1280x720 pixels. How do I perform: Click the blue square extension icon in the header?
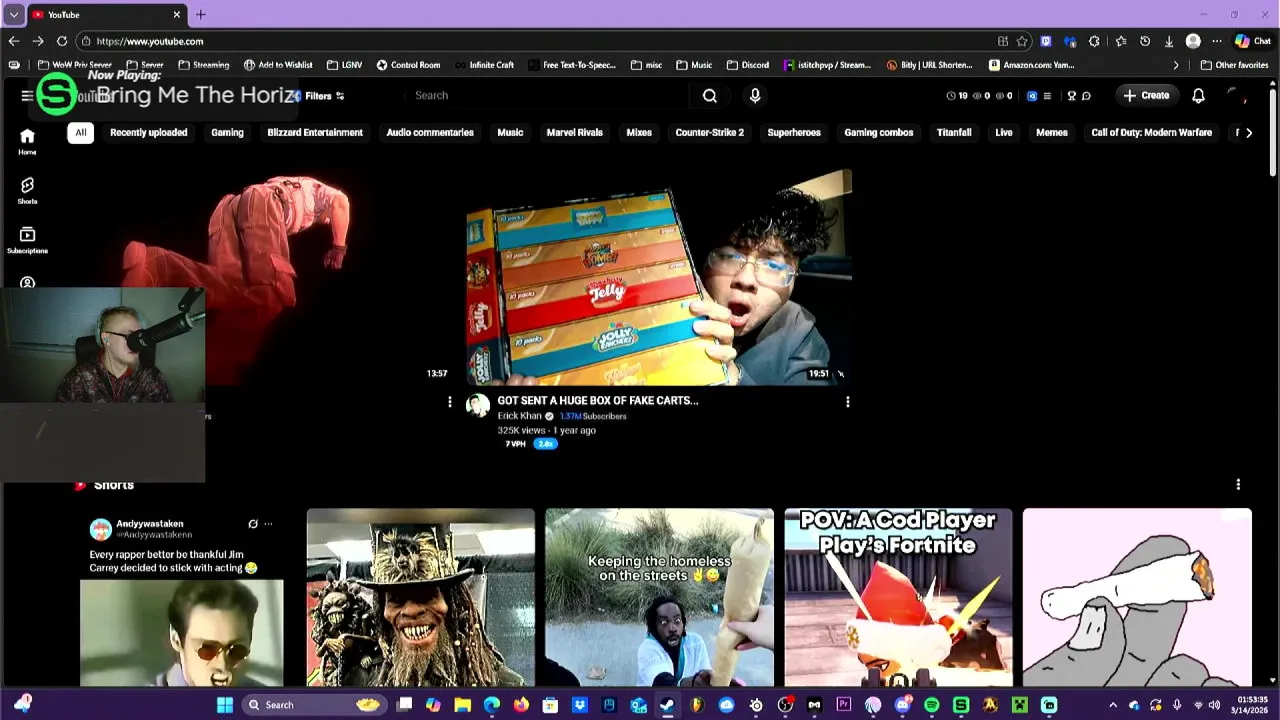pos(1032,96)
